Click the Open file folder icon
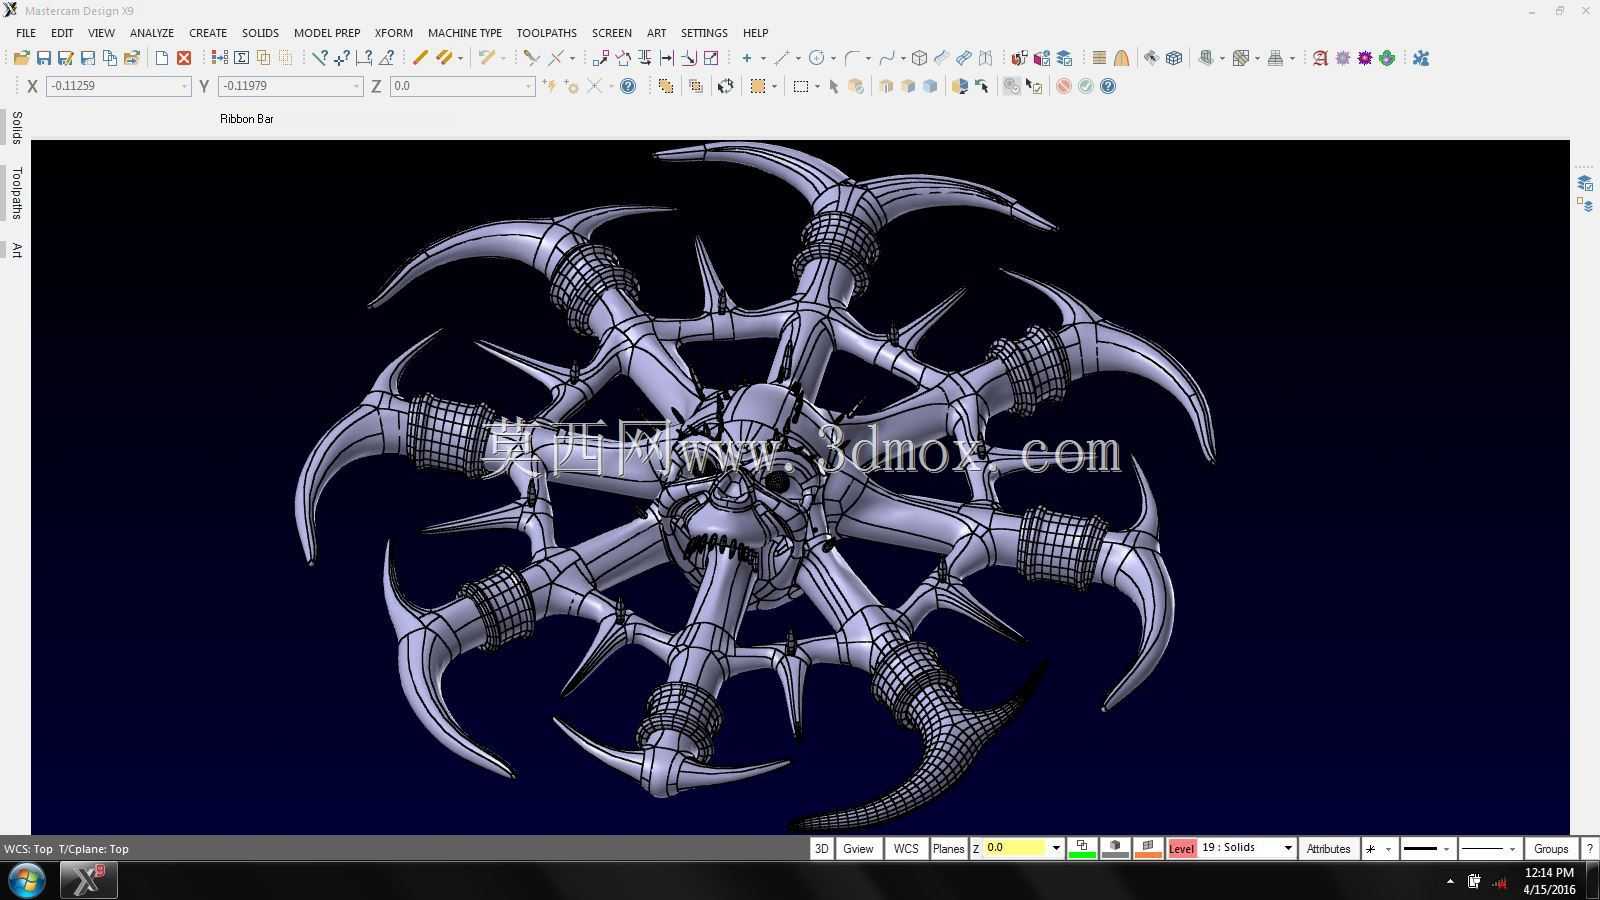This screenshot has height=900, width=1600. pyautogui.click(x=21, y=58)
